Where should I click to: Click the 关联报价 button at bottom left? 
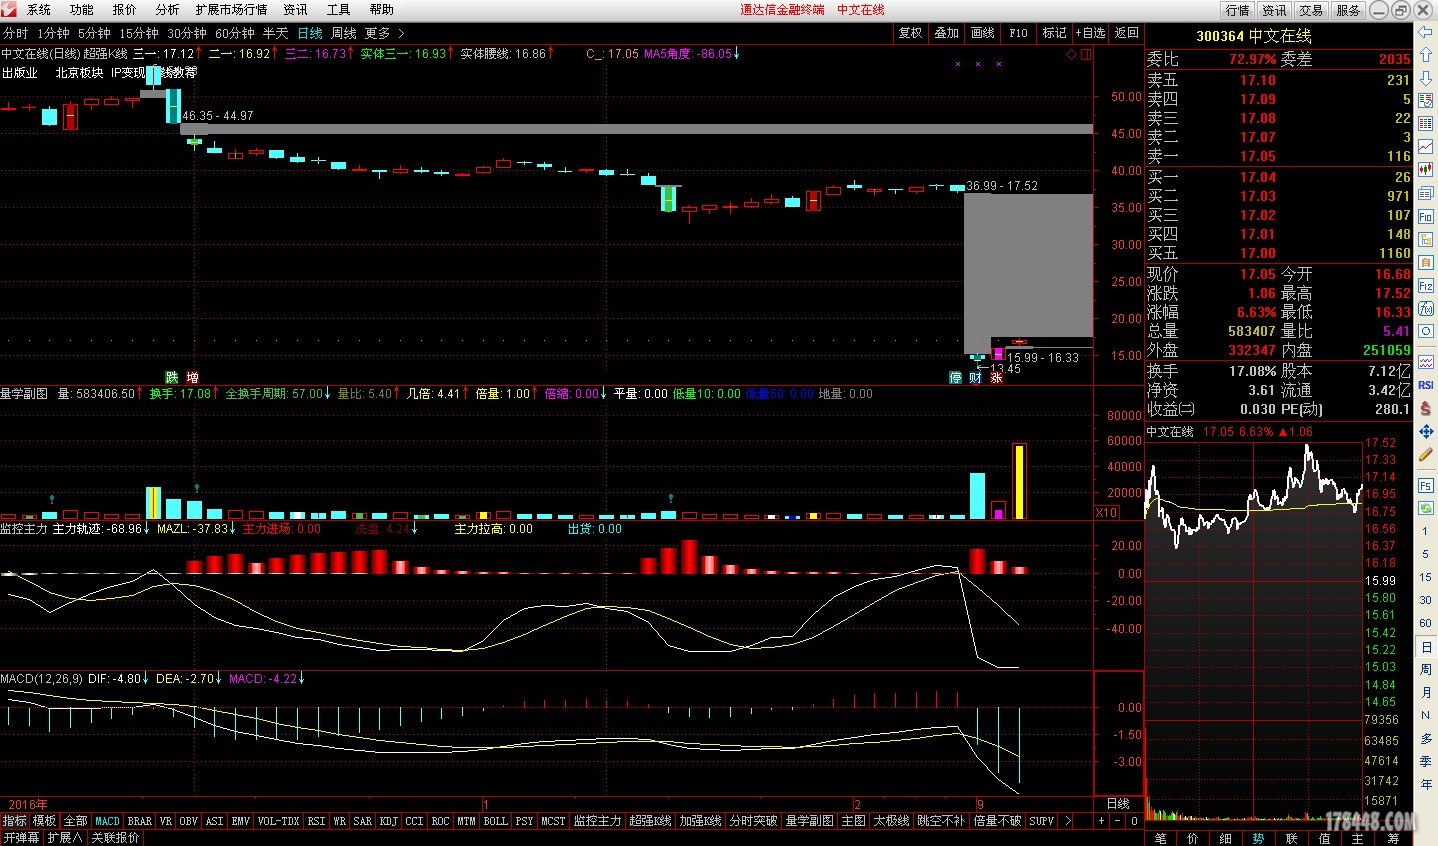115,838
